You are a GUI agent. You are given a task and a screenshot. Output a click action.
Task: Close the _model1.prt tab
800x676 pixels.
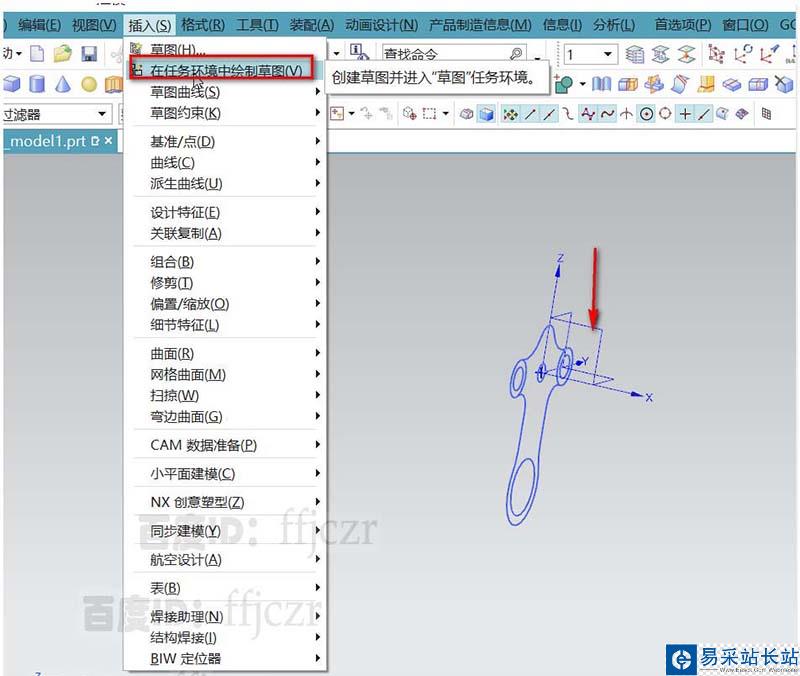tap(108, 141)
